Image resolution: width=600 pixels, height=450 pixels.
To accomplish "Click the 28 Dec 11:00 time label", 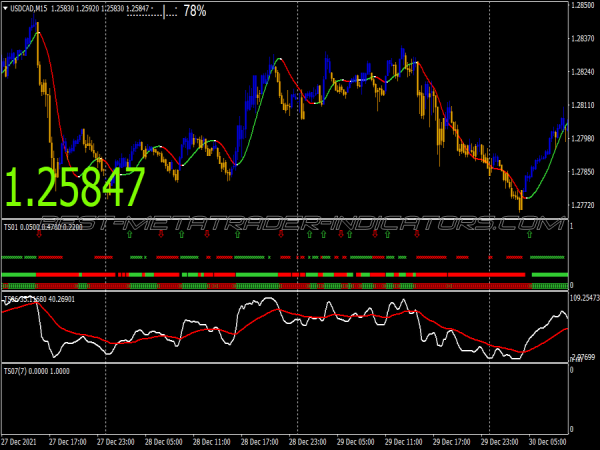I will pos(212,442).
